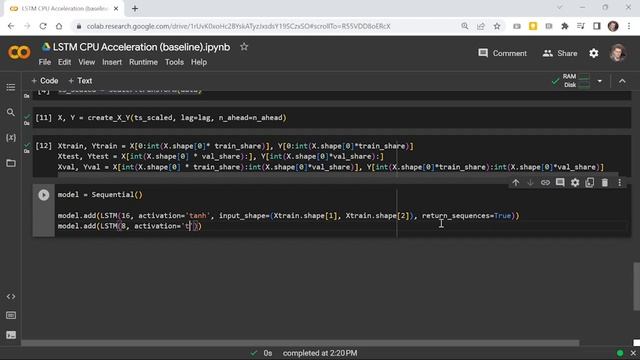Image resolution: width=640 pixels, height=360 pixels.
Task: Close the LSTM CPU Acceleration tab
Action: (x=116, y=8)
